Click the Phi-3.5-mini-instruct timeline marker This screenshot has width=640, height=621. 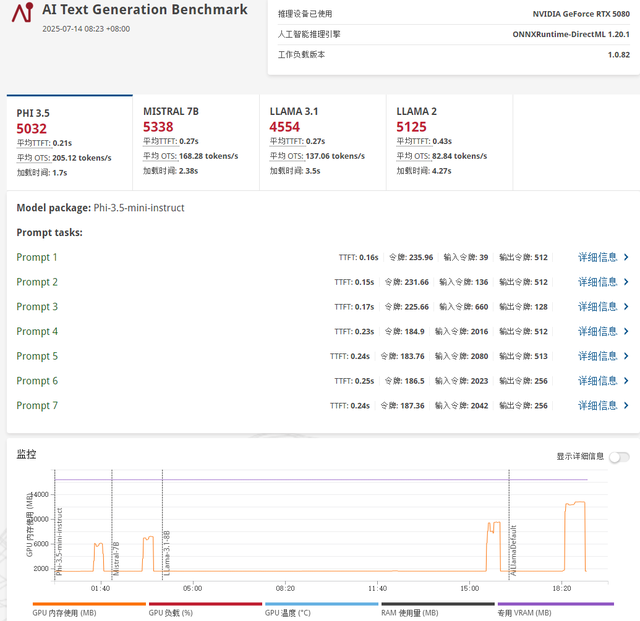coord(59,541)
